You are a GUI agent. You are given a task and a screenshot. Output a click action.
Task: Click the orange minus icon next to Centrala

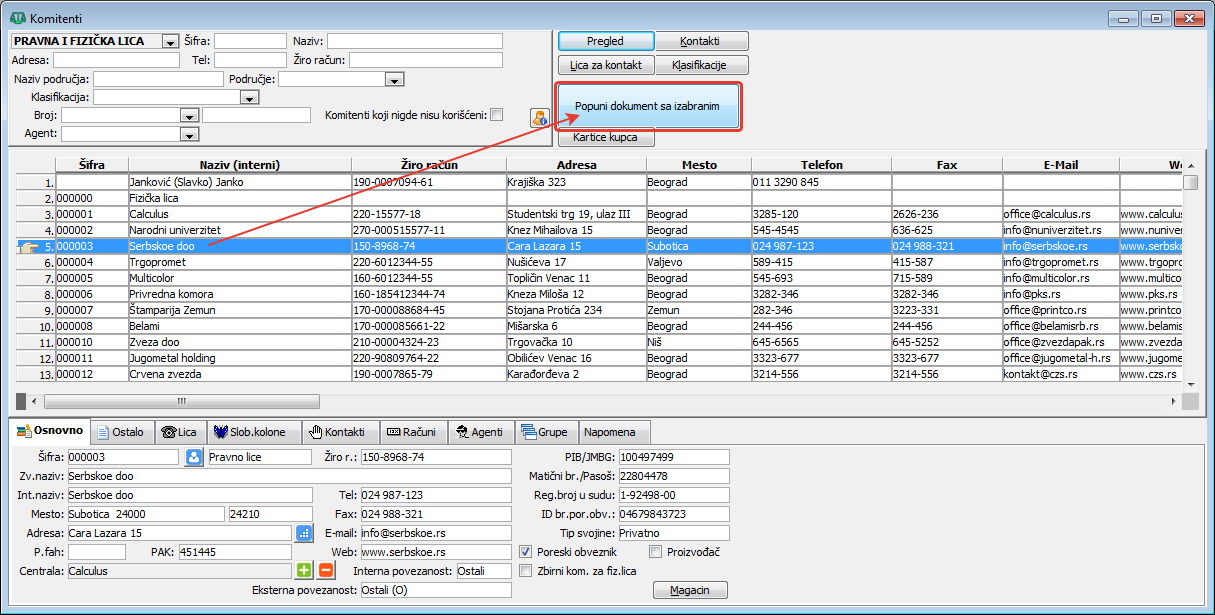pyautogui.click(x=325, y=571)
